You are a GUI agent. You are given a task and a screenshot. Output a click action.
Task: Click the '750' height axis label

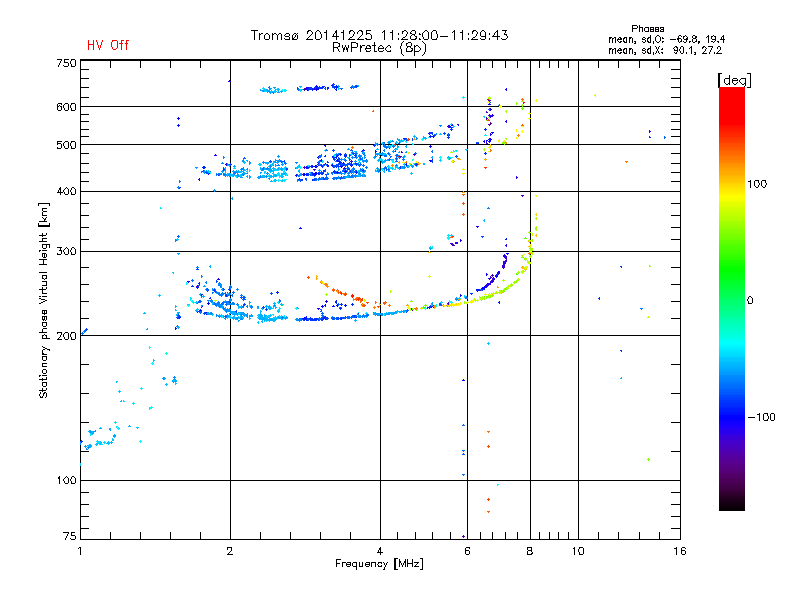(66, 63)
